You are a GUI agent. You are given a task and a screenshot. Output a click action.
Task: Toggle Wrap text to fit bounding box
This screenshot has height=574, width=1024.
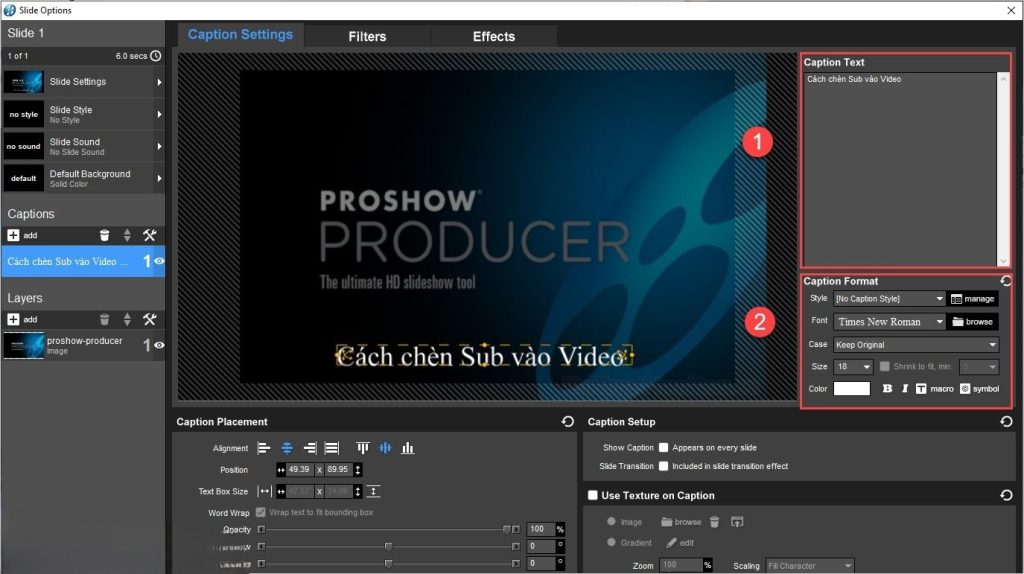tap(261, 513)
